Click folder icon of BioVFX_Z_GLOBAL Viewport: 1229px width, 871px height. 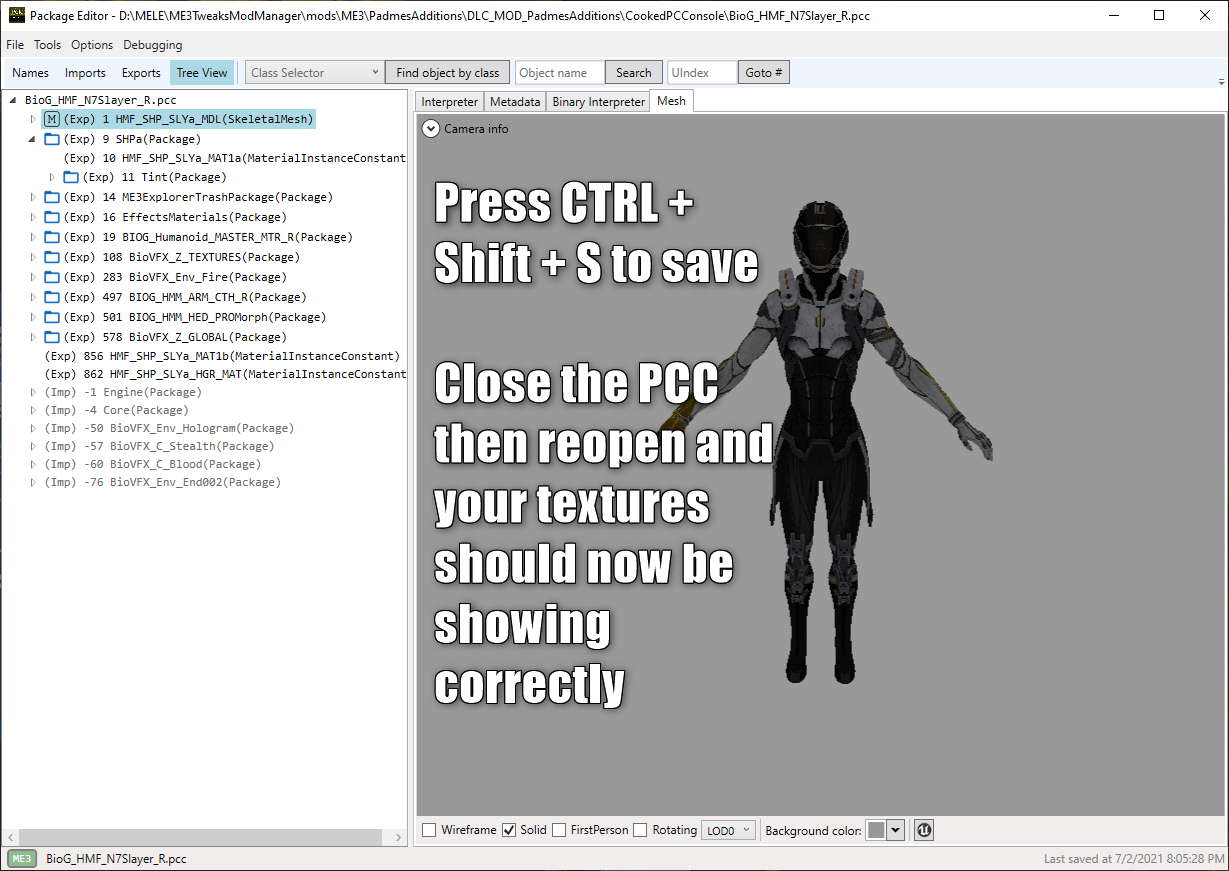pyautogui.click(x=52, y=337)
